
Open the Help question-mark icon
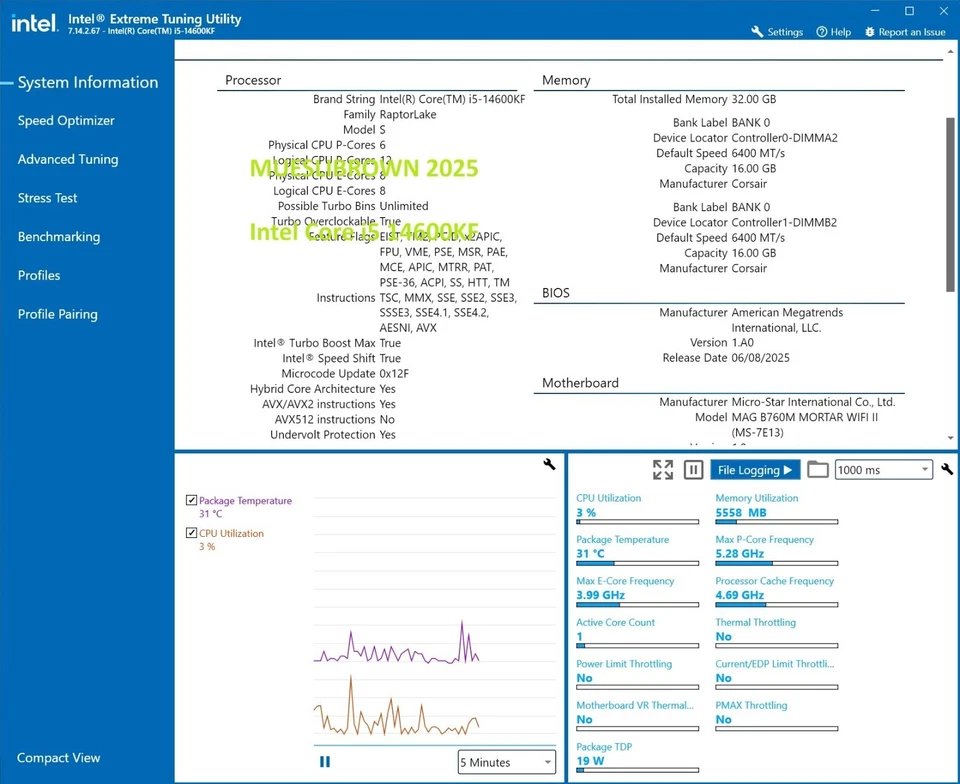coord(822,32)
